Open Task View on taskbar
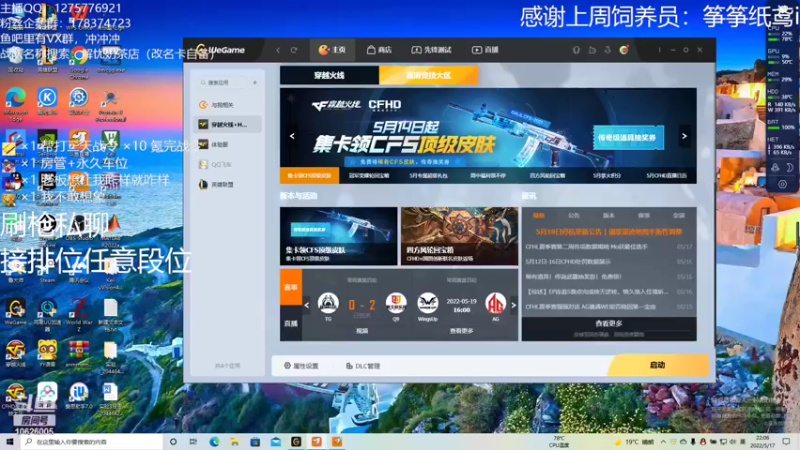This screenshot has height=450, width=800. 193,442
